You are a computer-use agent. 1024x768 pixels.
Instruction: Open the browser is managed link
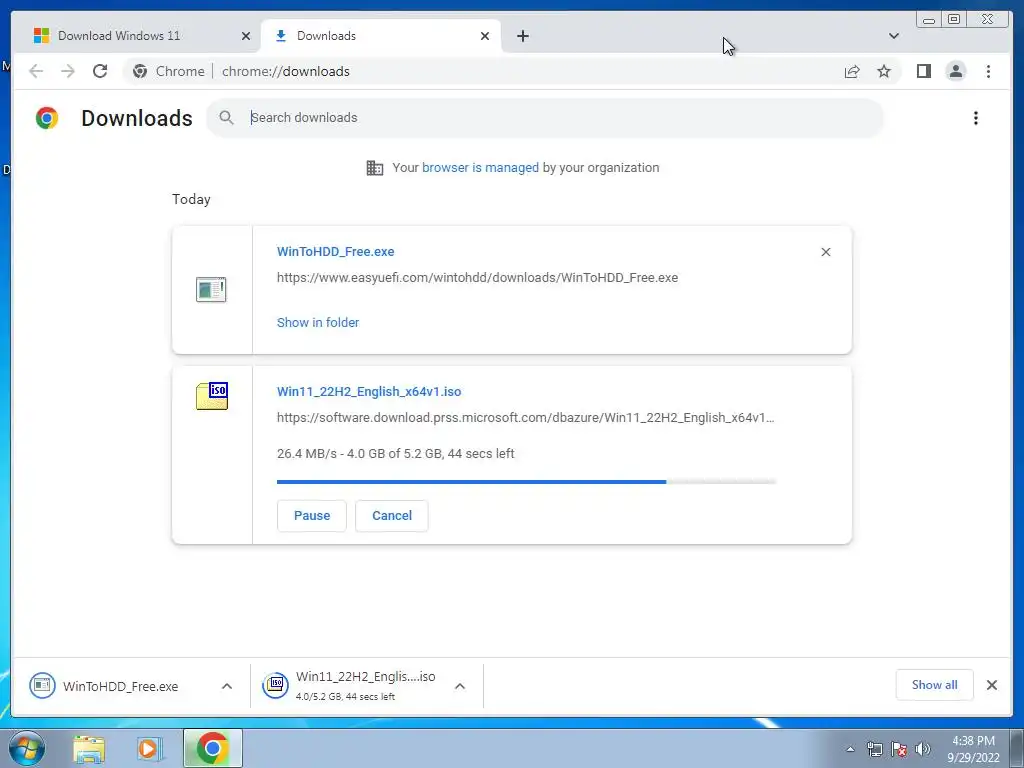[480, 168]
